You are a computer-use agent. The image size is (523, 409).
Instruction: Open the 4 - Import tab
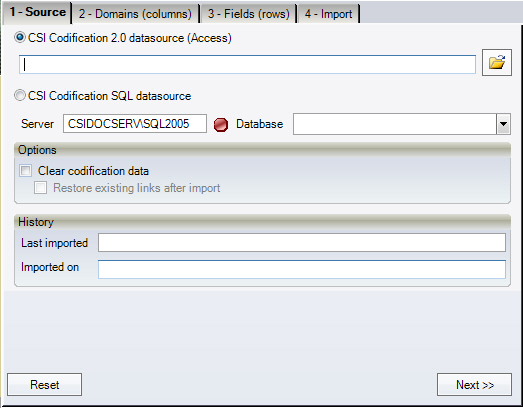(x=328, y=14)
